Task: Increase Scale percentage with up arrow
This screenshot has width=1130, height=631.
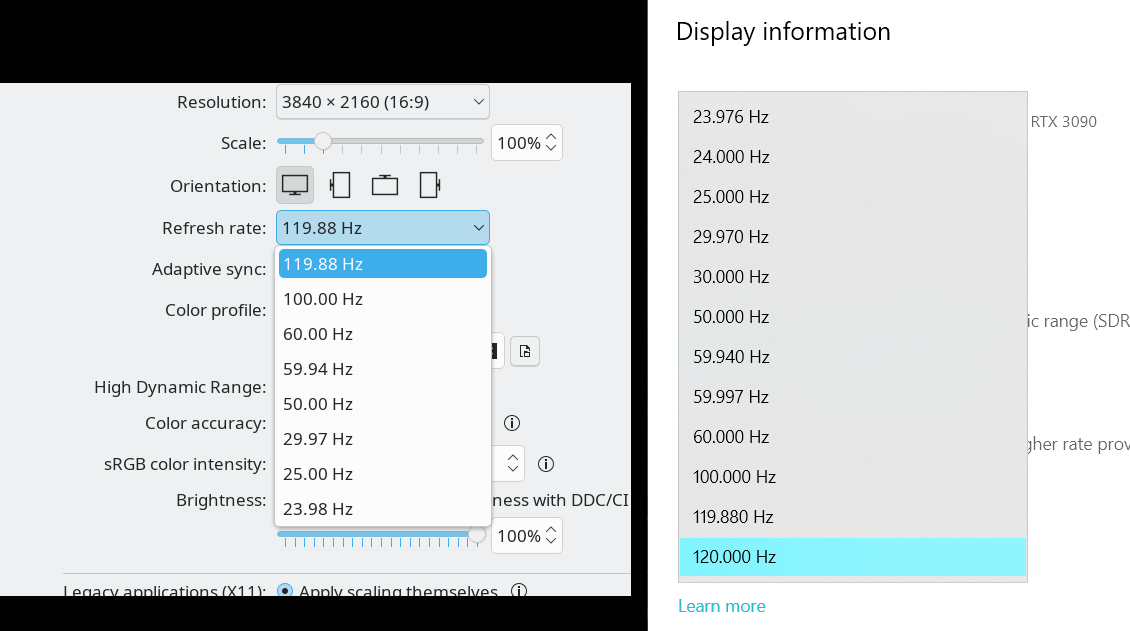Action: click(x=551, y=136)
